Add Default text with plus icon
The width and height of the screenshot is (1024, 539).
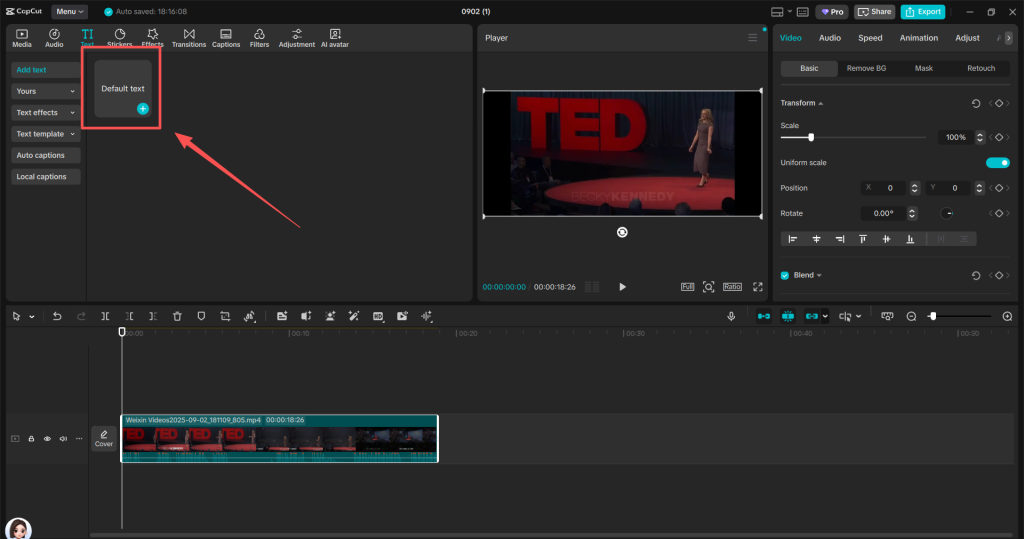point(142,108)
